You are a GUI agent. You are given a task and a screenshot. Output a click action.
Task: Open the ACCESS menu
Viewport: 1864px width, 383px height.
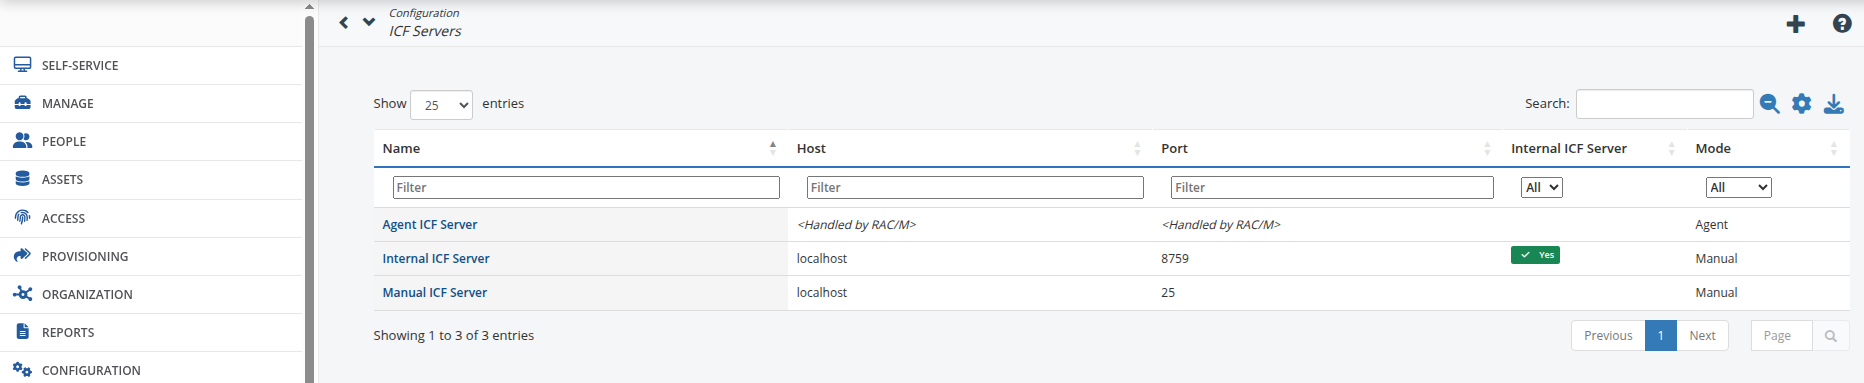click(63, 218)
